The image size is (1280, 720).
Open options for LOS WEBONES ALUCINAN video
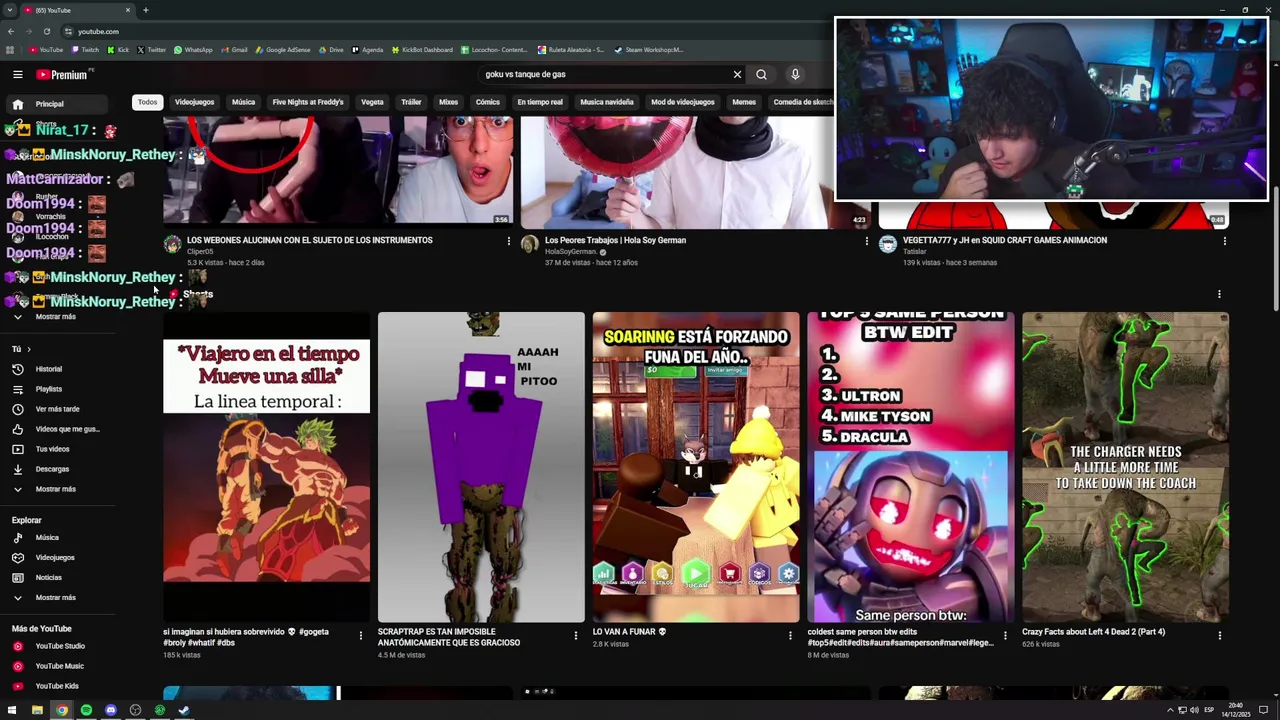[x=509, y=241]
